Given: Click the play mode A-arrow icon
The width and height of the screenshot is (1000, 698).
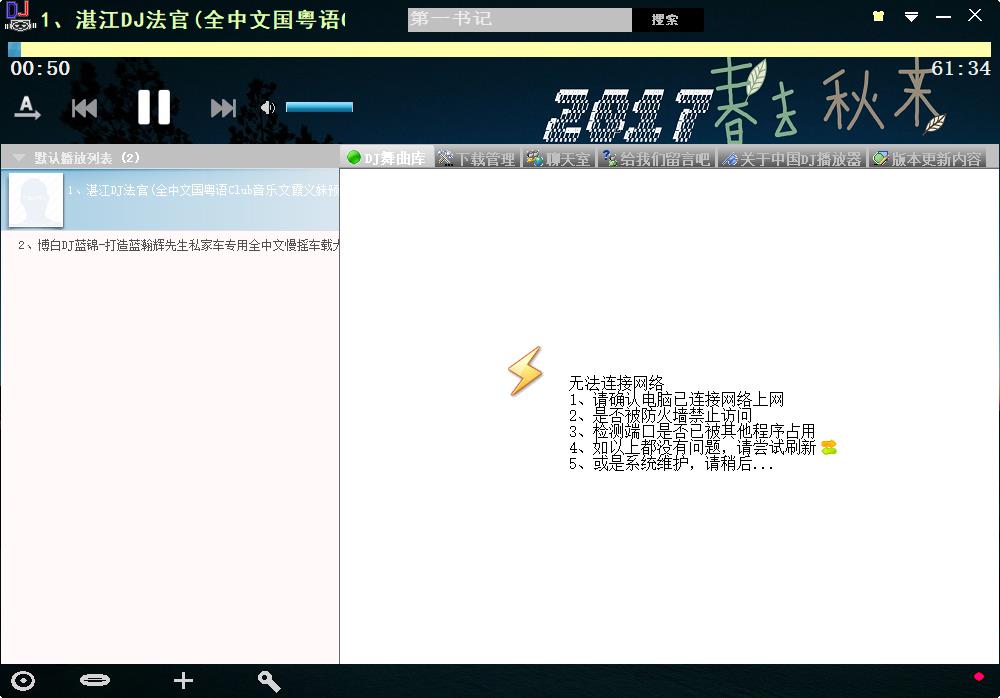Looking at the screenshot, I should point(27,108).
